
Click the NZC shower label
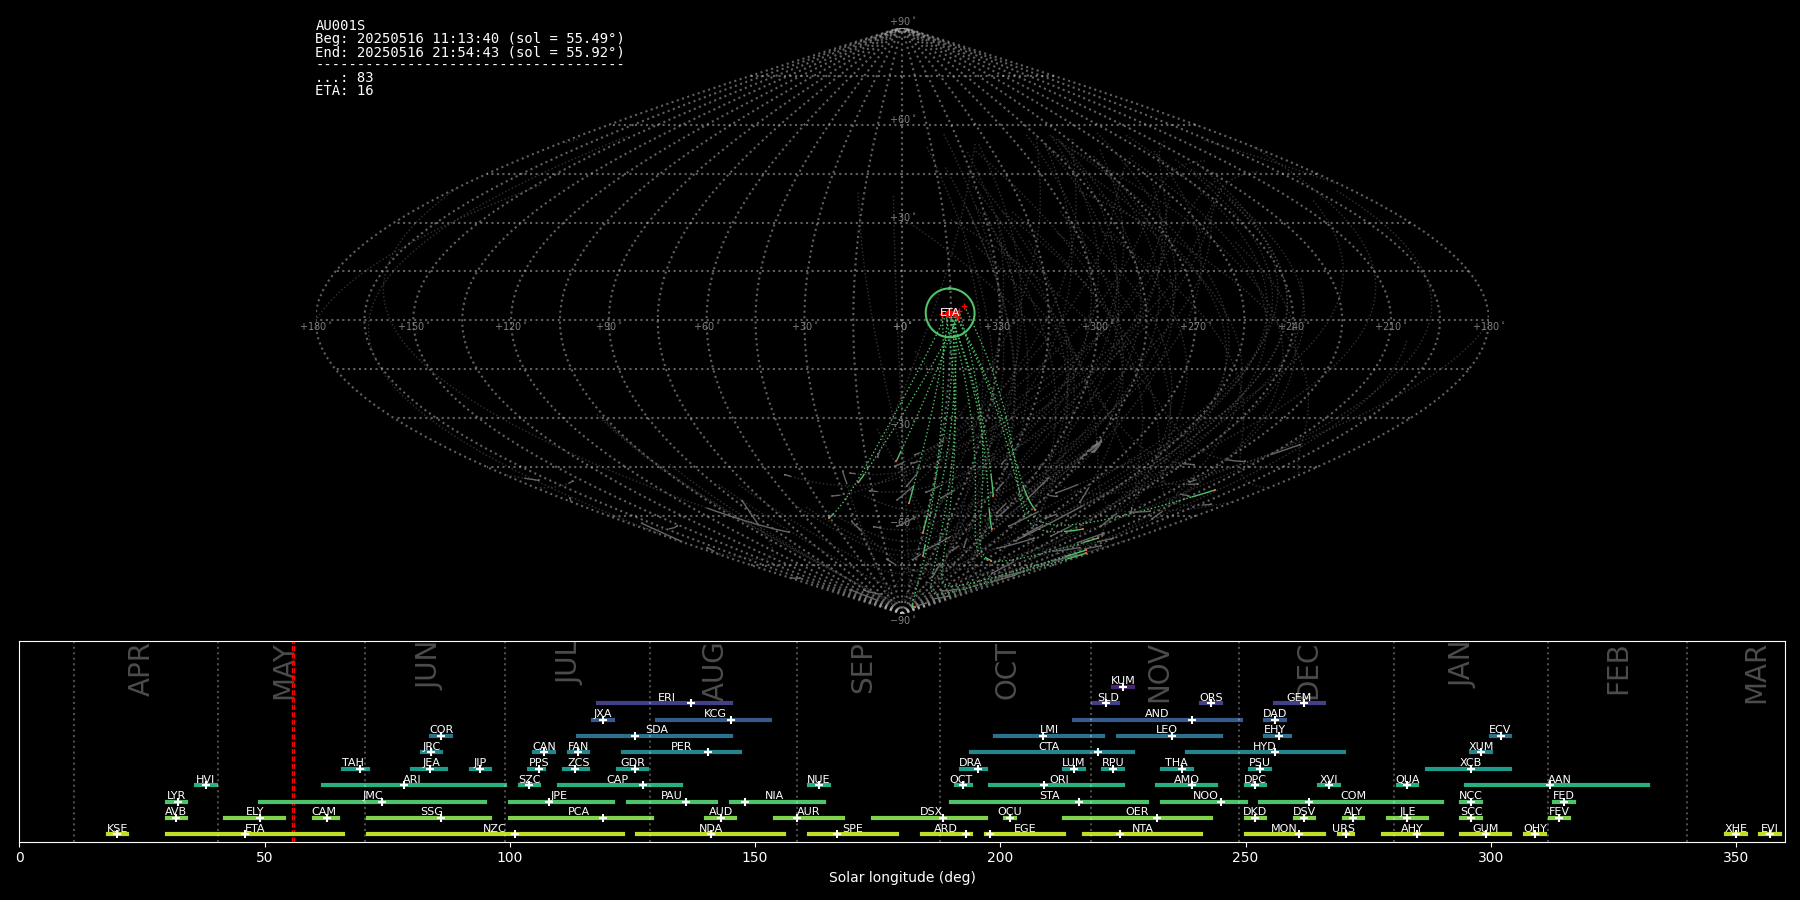495,829
